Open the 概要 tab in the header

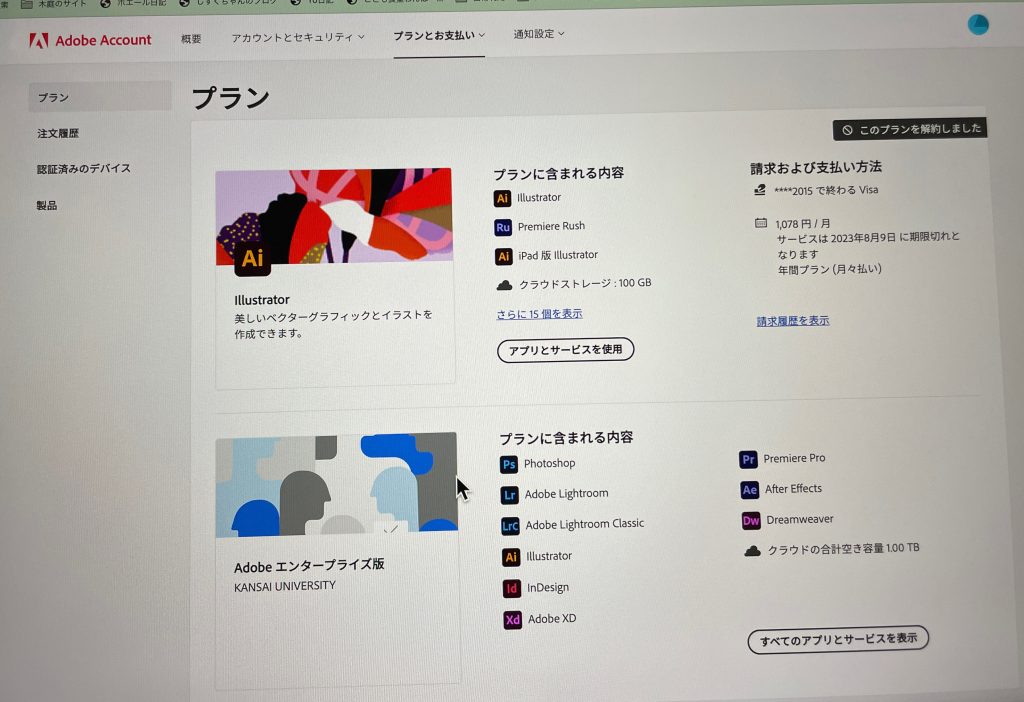pos(191,39)
